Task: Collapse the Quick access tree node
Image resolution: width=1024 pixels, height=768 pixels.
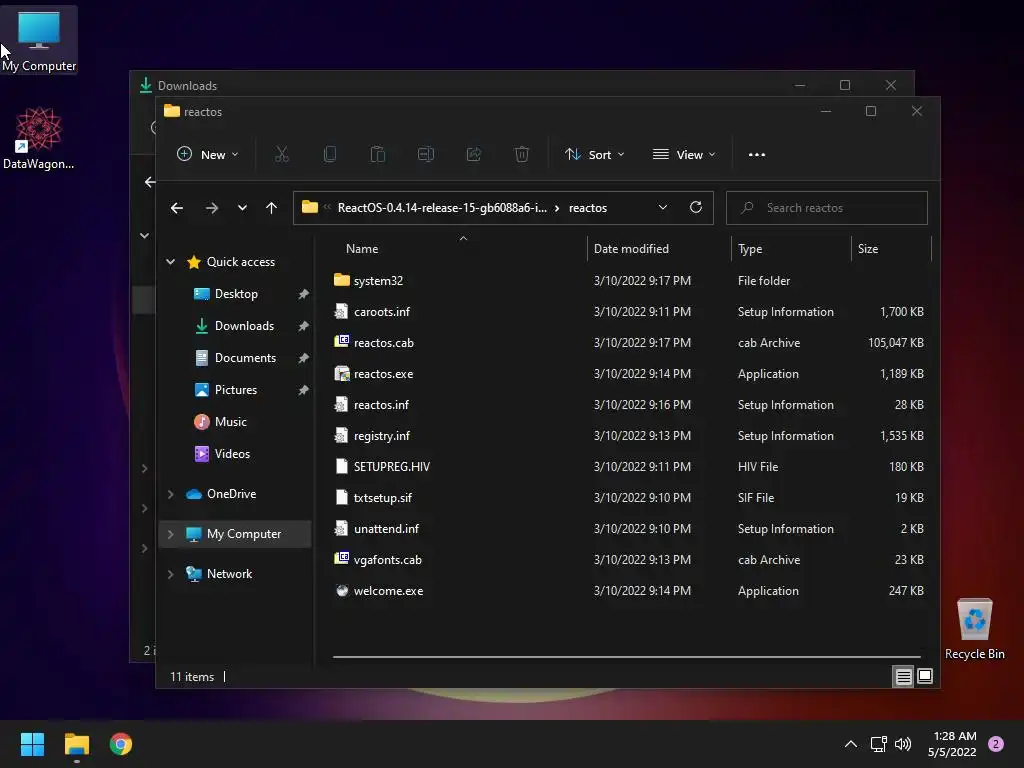Action: tap(170, 262)
